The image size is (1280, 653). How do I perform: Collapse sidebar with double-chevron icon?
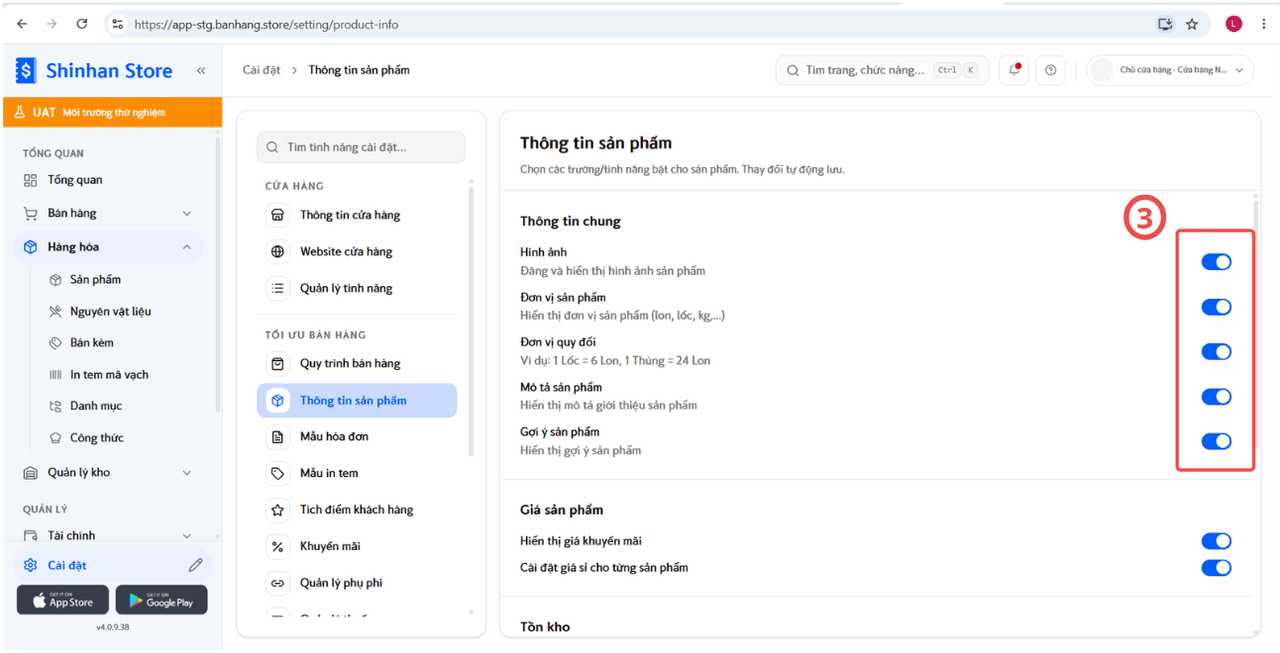click(x=201, y=71)
